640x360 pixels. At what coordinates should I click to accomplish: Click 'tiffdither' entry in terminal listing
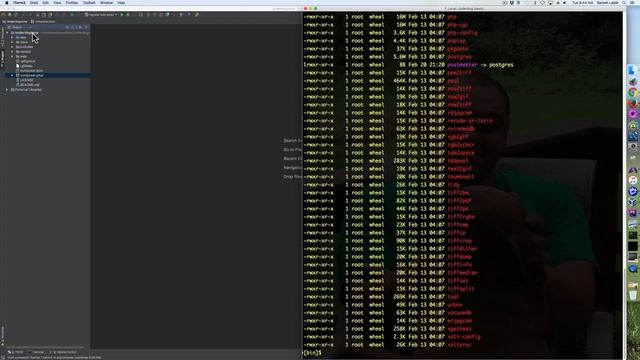[462, 249]
